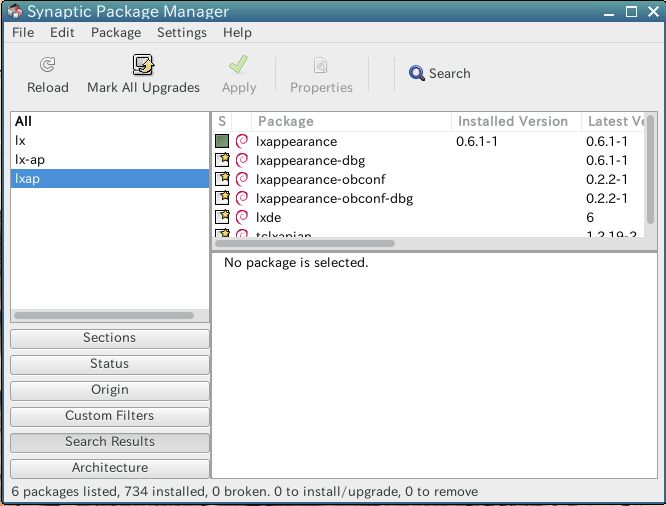
Task: Toggle the status box of lxappearance-obconf-dbg
Action: 222,198
